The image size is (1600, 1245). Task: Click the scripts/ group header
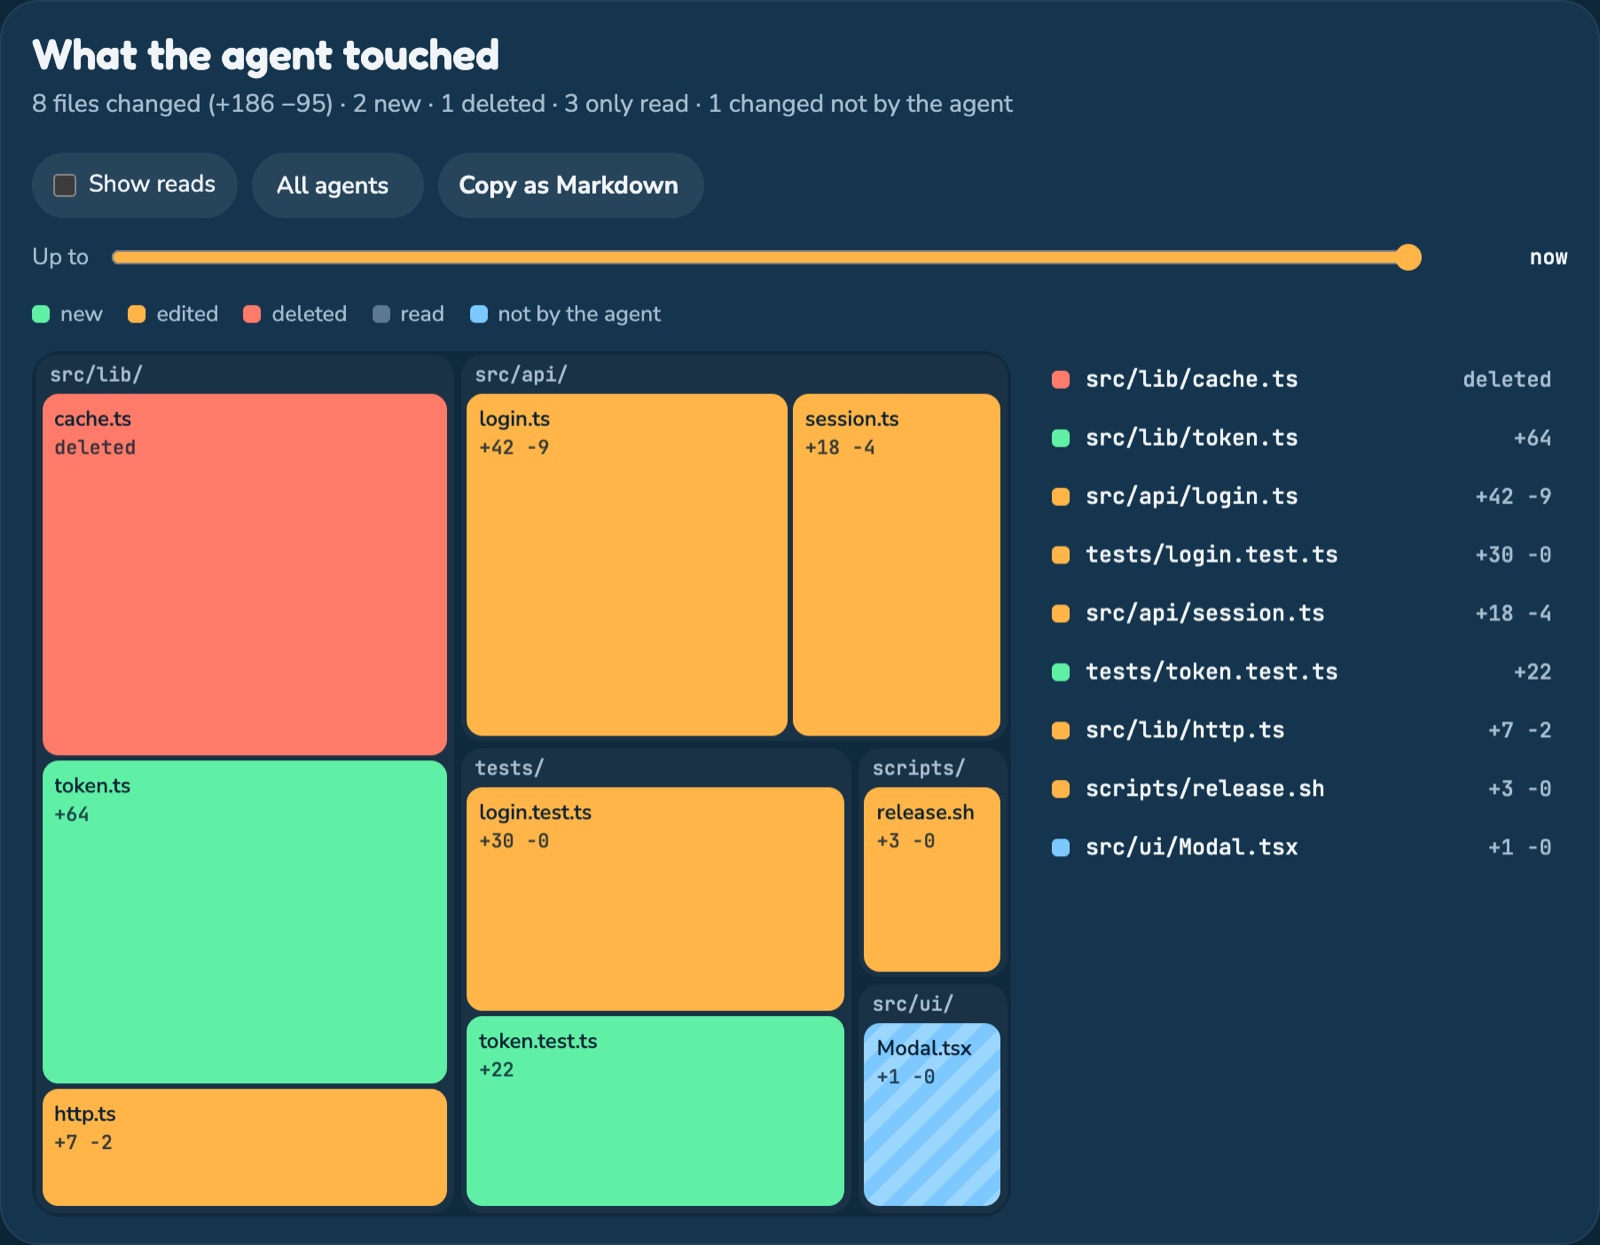pyautogui.click(x=918, y=768)
